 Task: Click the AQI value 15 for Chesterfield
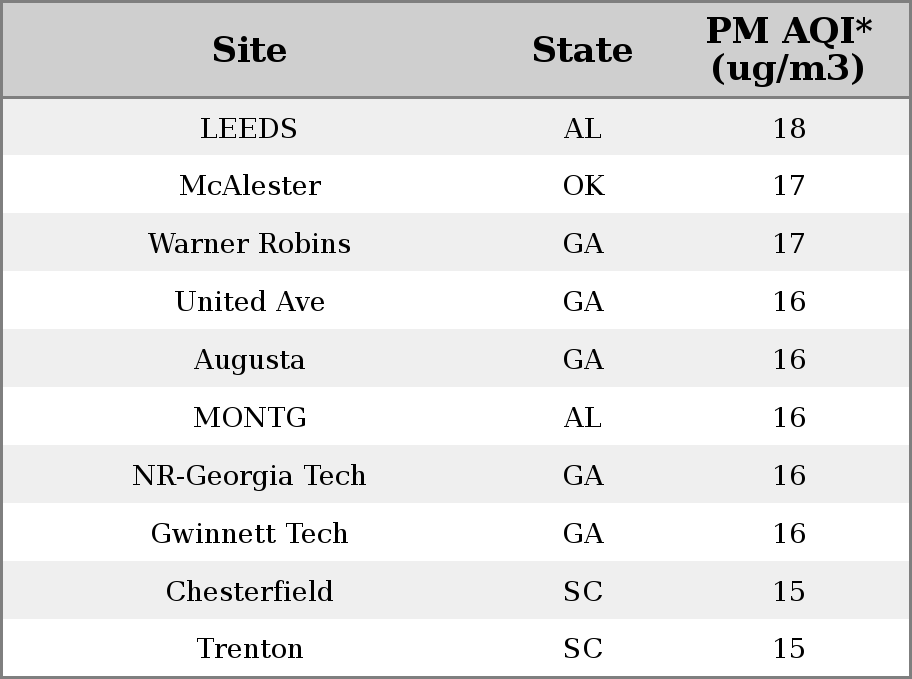[x=789, y=591]
